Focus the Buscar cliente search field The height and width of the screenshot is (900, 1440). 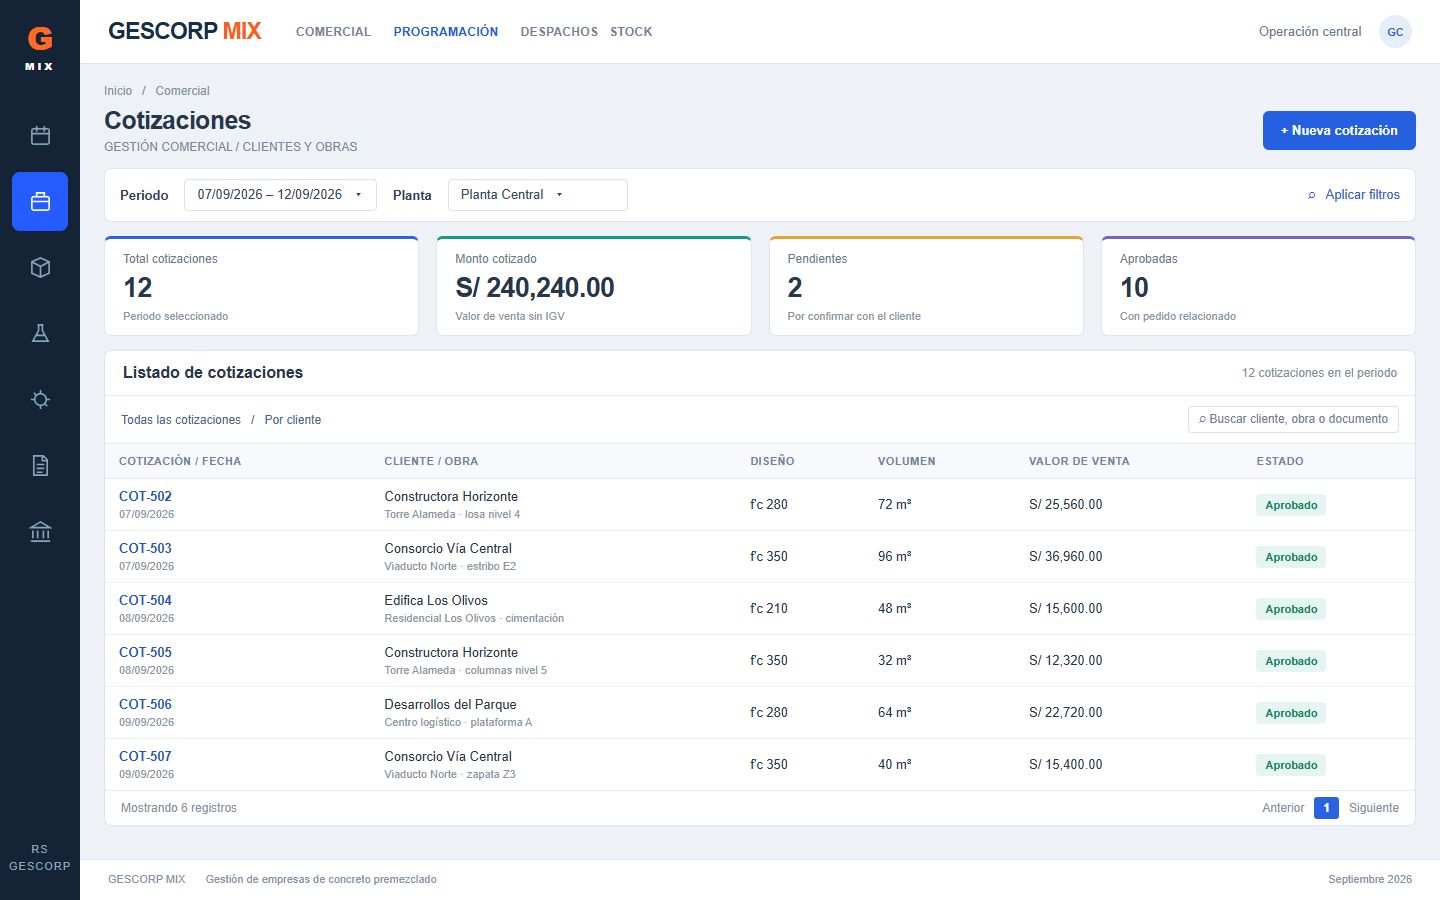(1293, 419)
